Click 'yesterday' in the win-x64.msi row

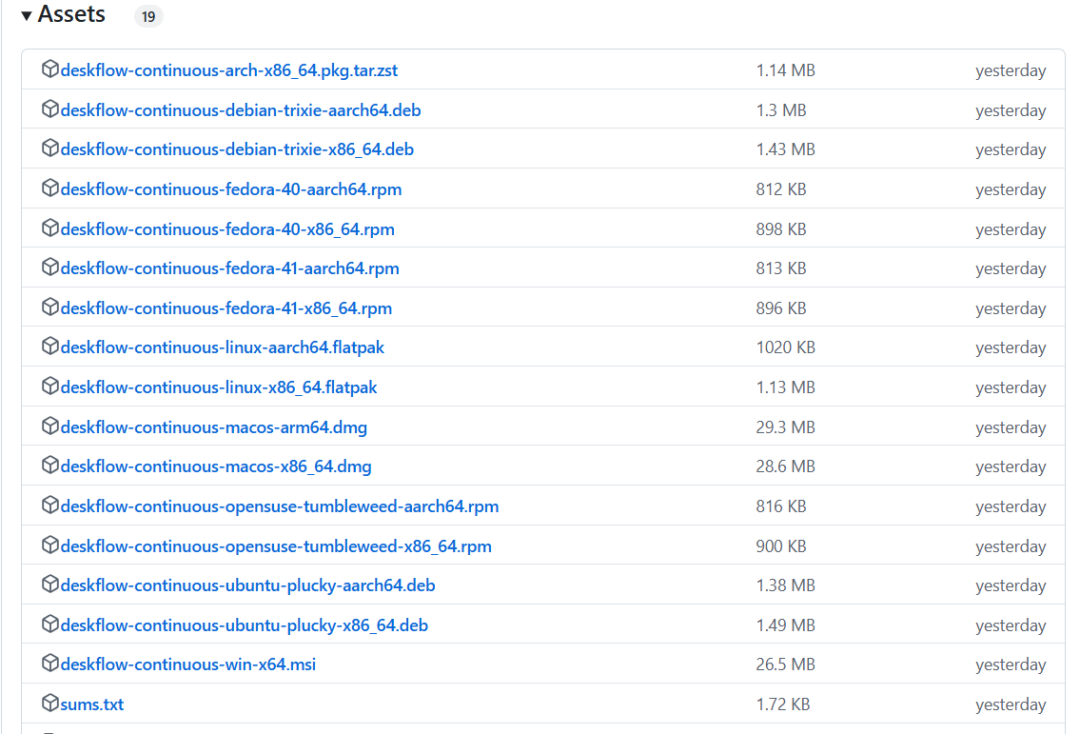(1010, 665)
